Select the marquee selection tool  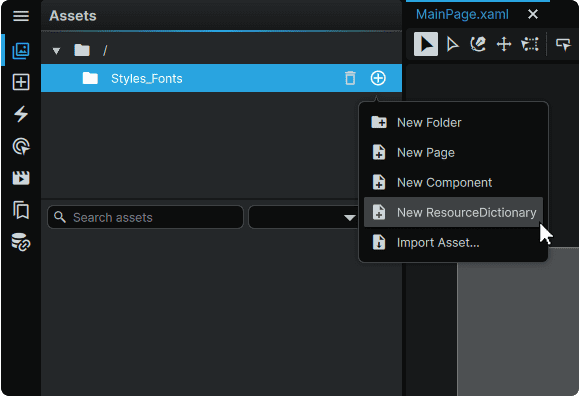point(530,44)
